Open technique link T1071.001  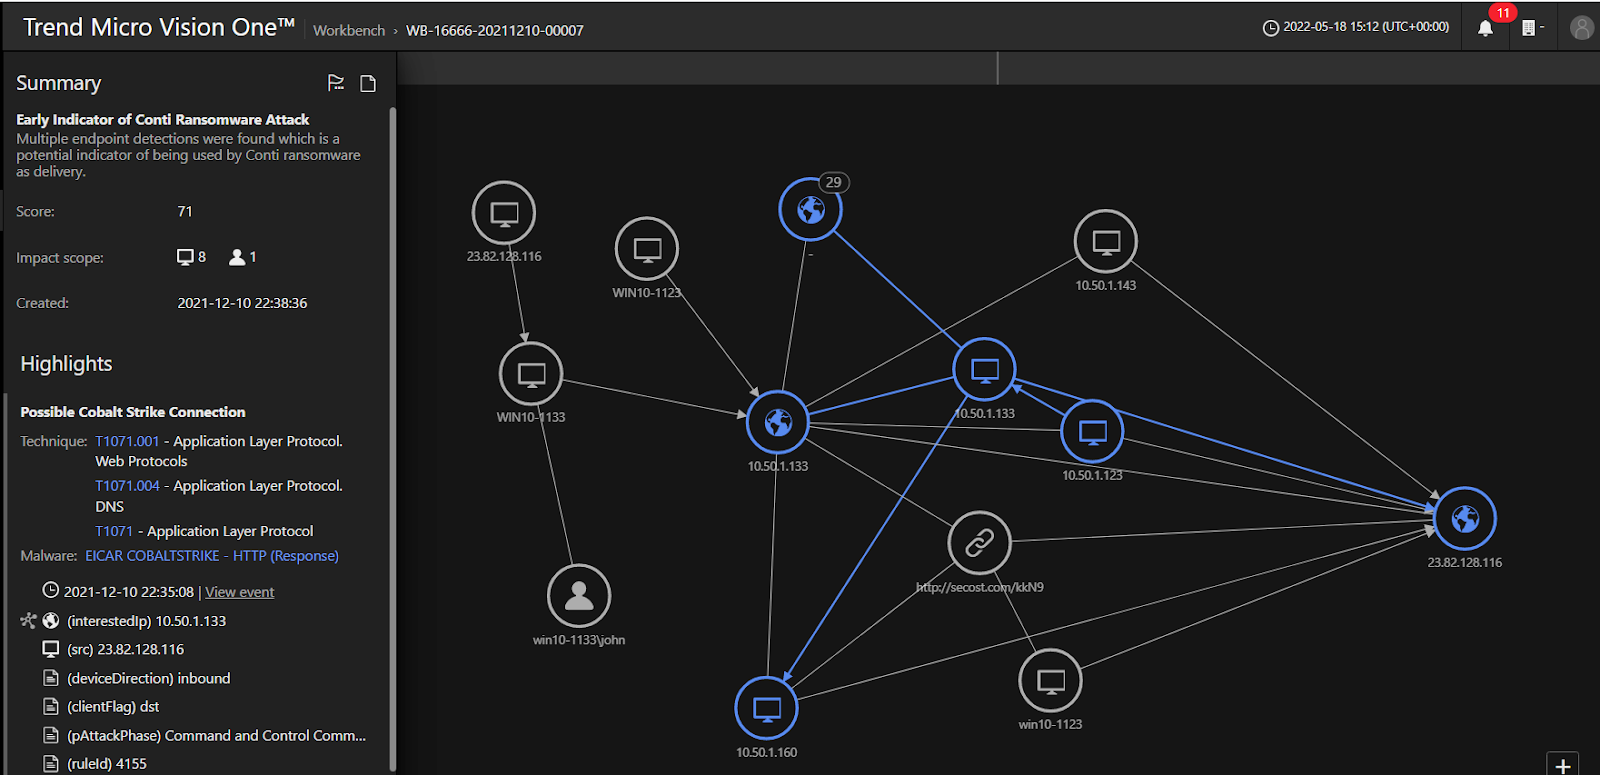click(127, 441)
